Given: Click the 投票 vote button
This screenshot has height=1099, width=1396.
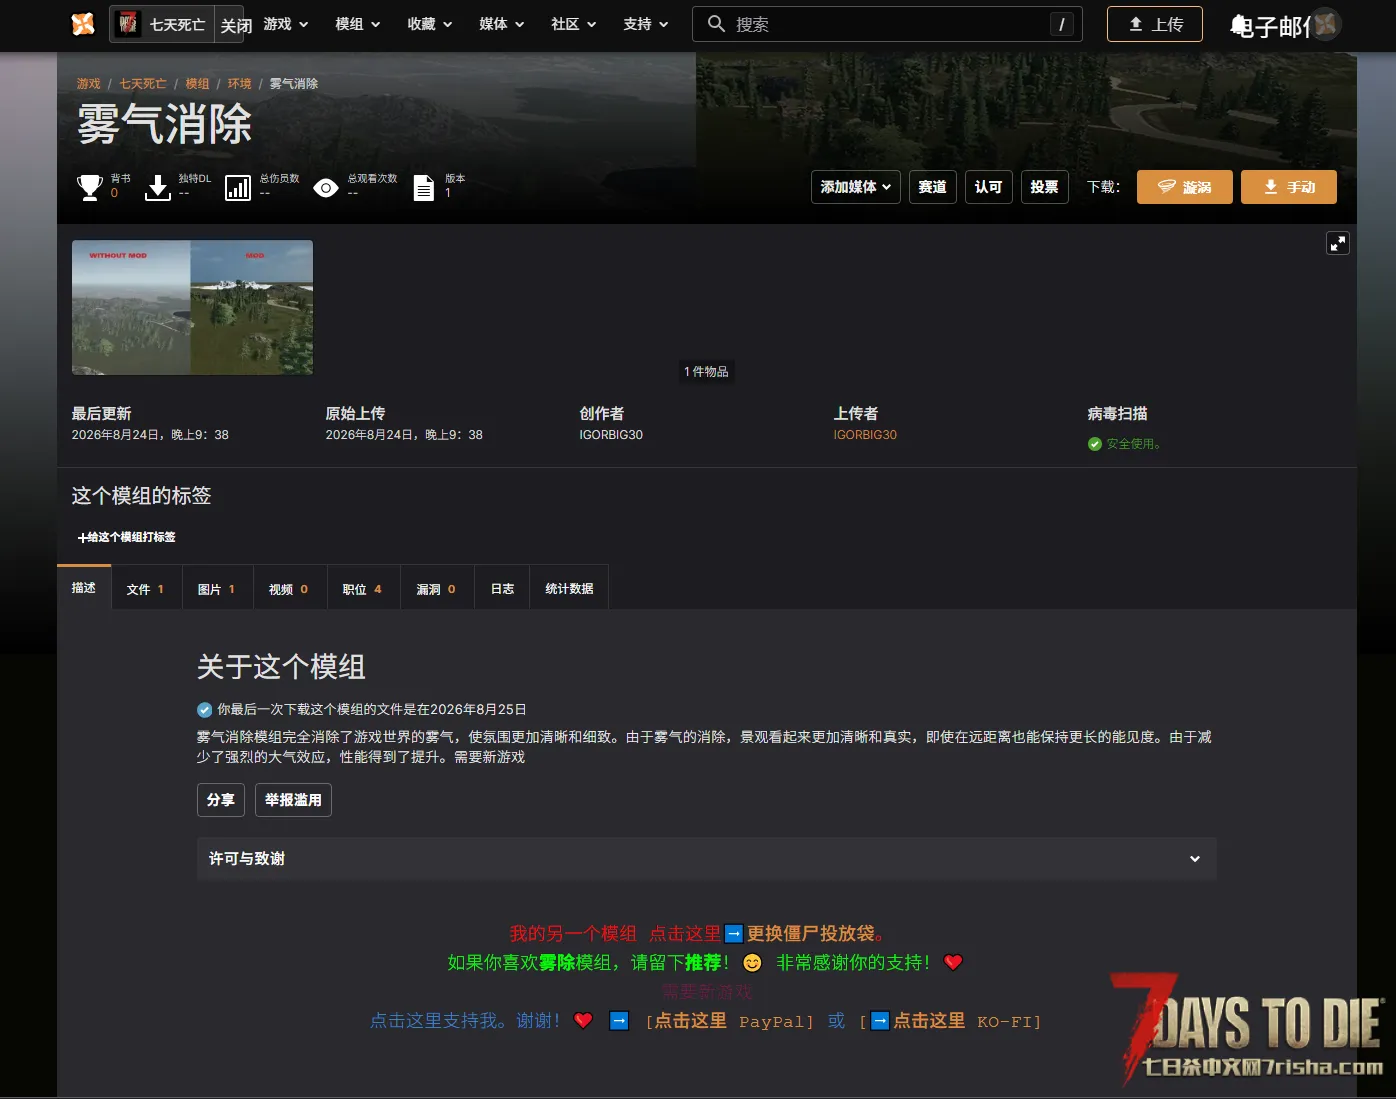Looking at the screenshot, I should pos(1044,187).
